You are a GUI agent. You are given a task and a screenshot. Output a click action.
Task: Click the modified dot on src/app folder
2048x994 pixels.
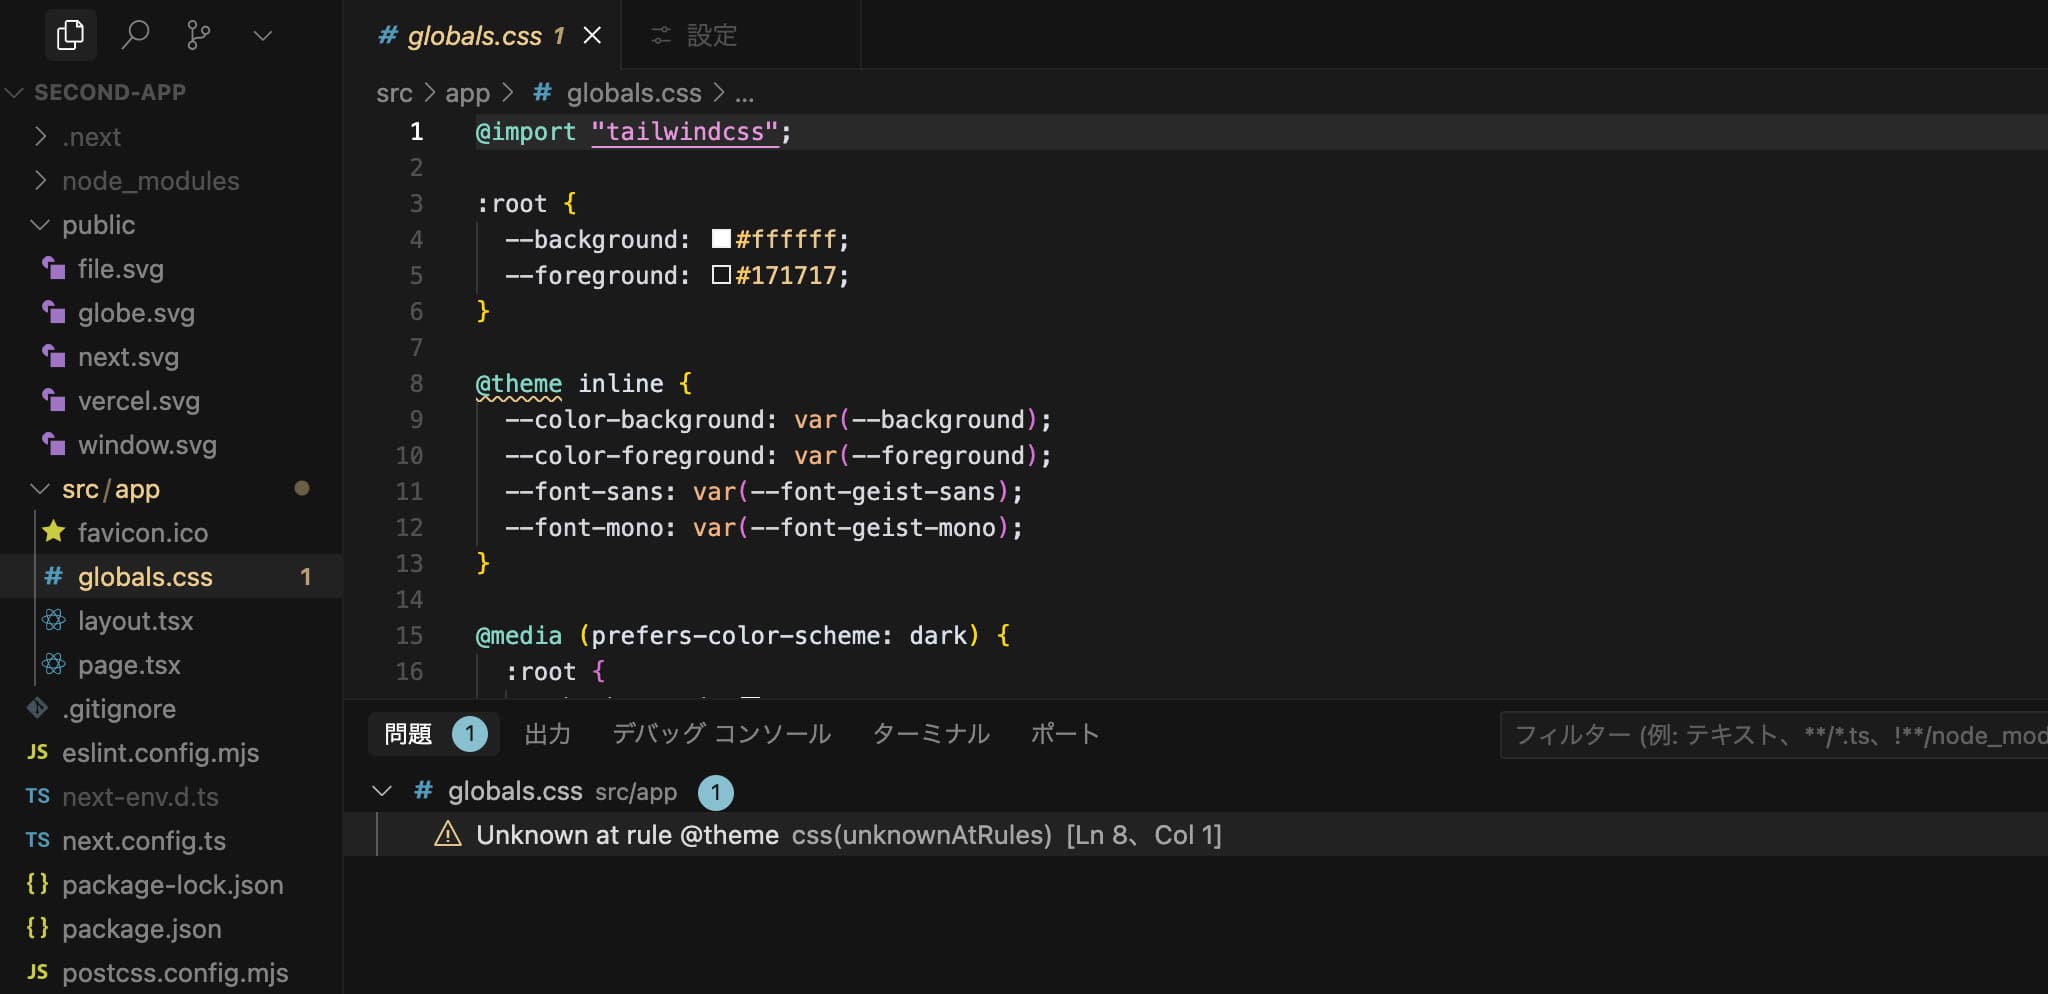302,488
